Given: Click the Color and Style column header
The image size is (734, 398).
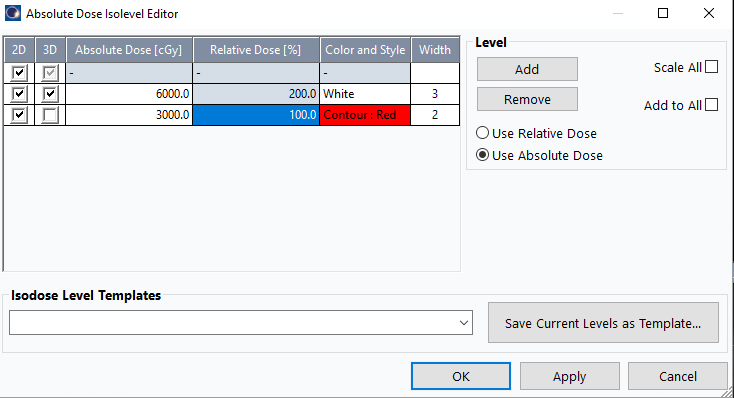Looking at the screenshot, I should pos(365,50).
